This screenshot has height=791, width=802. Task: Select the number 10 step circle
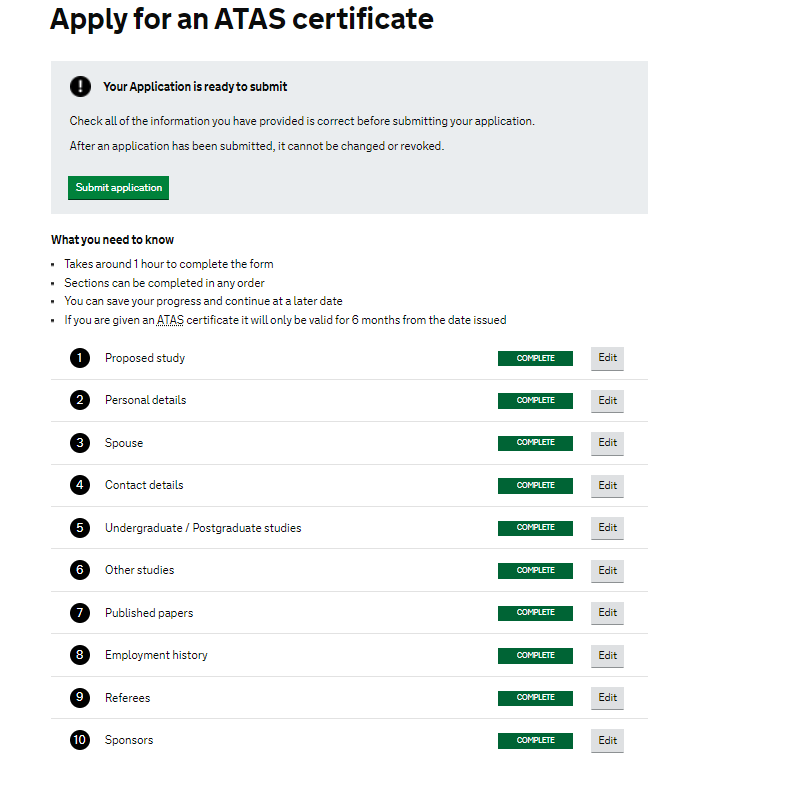coord(80,740)
